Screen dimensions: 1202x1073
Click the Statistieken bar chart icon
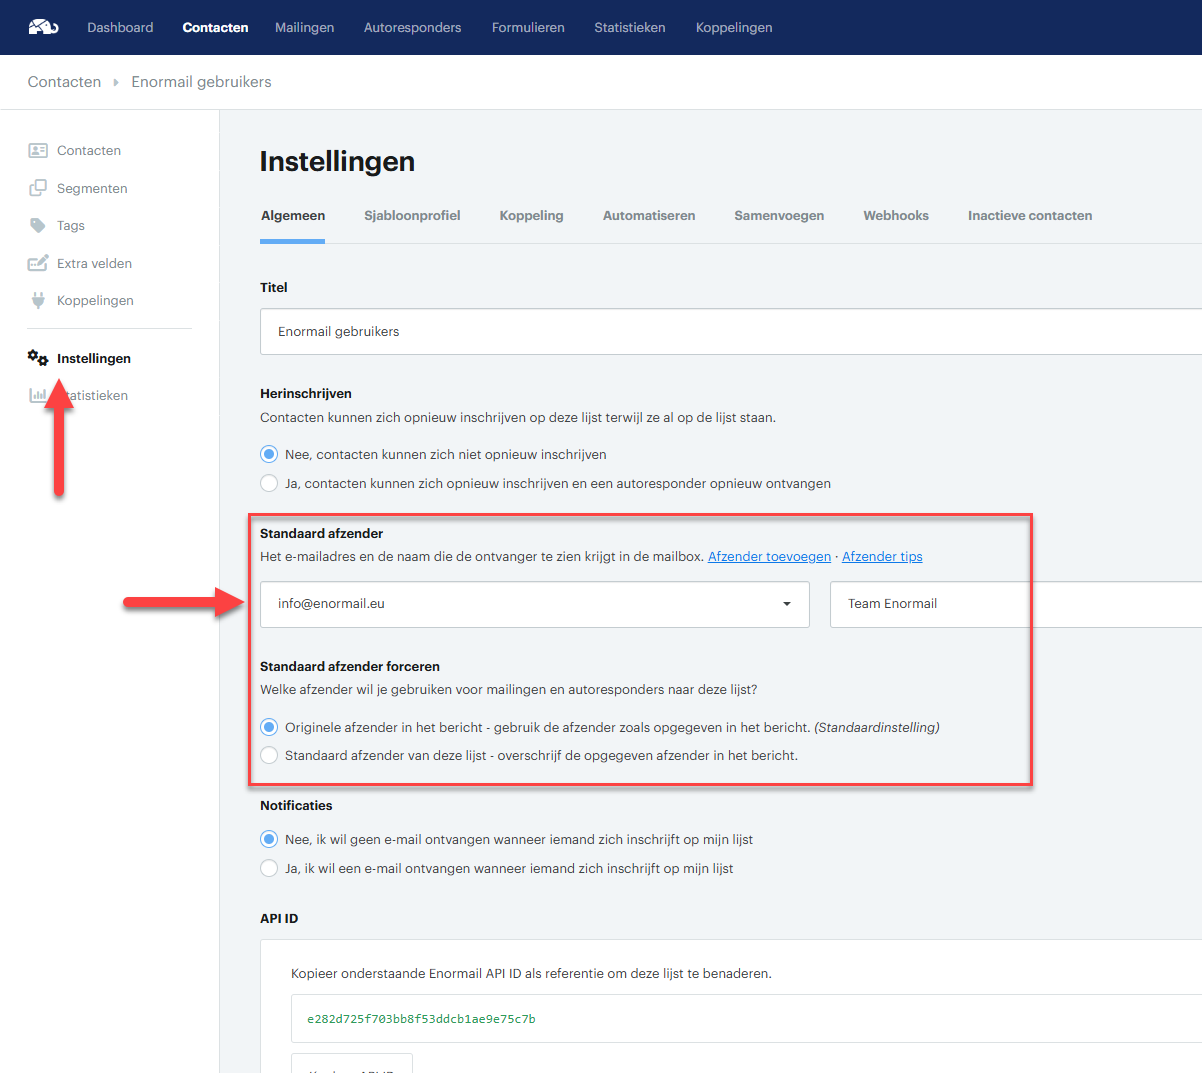pos(38,395)
